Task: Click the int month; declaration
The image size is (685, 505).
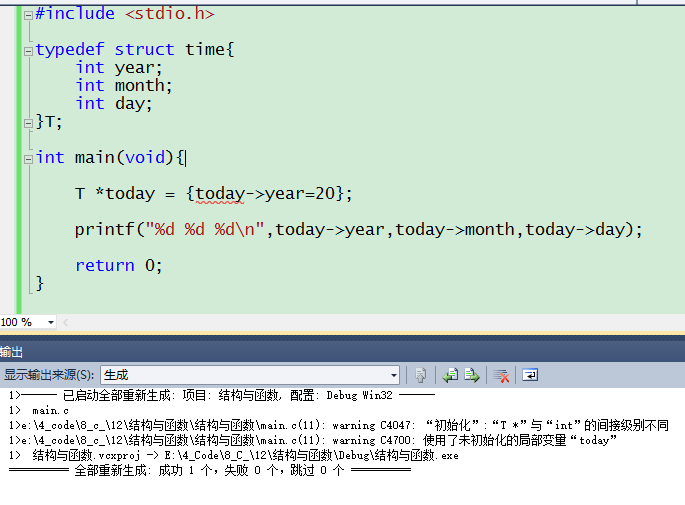Action: click(124, 86)
